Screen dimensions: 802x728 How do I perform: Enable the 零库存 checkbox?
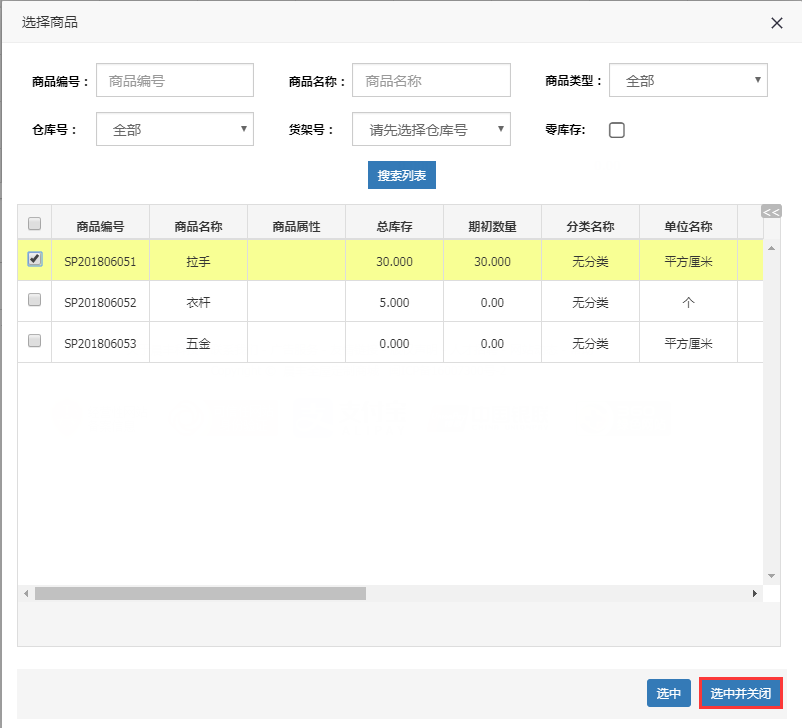(617, 130)
